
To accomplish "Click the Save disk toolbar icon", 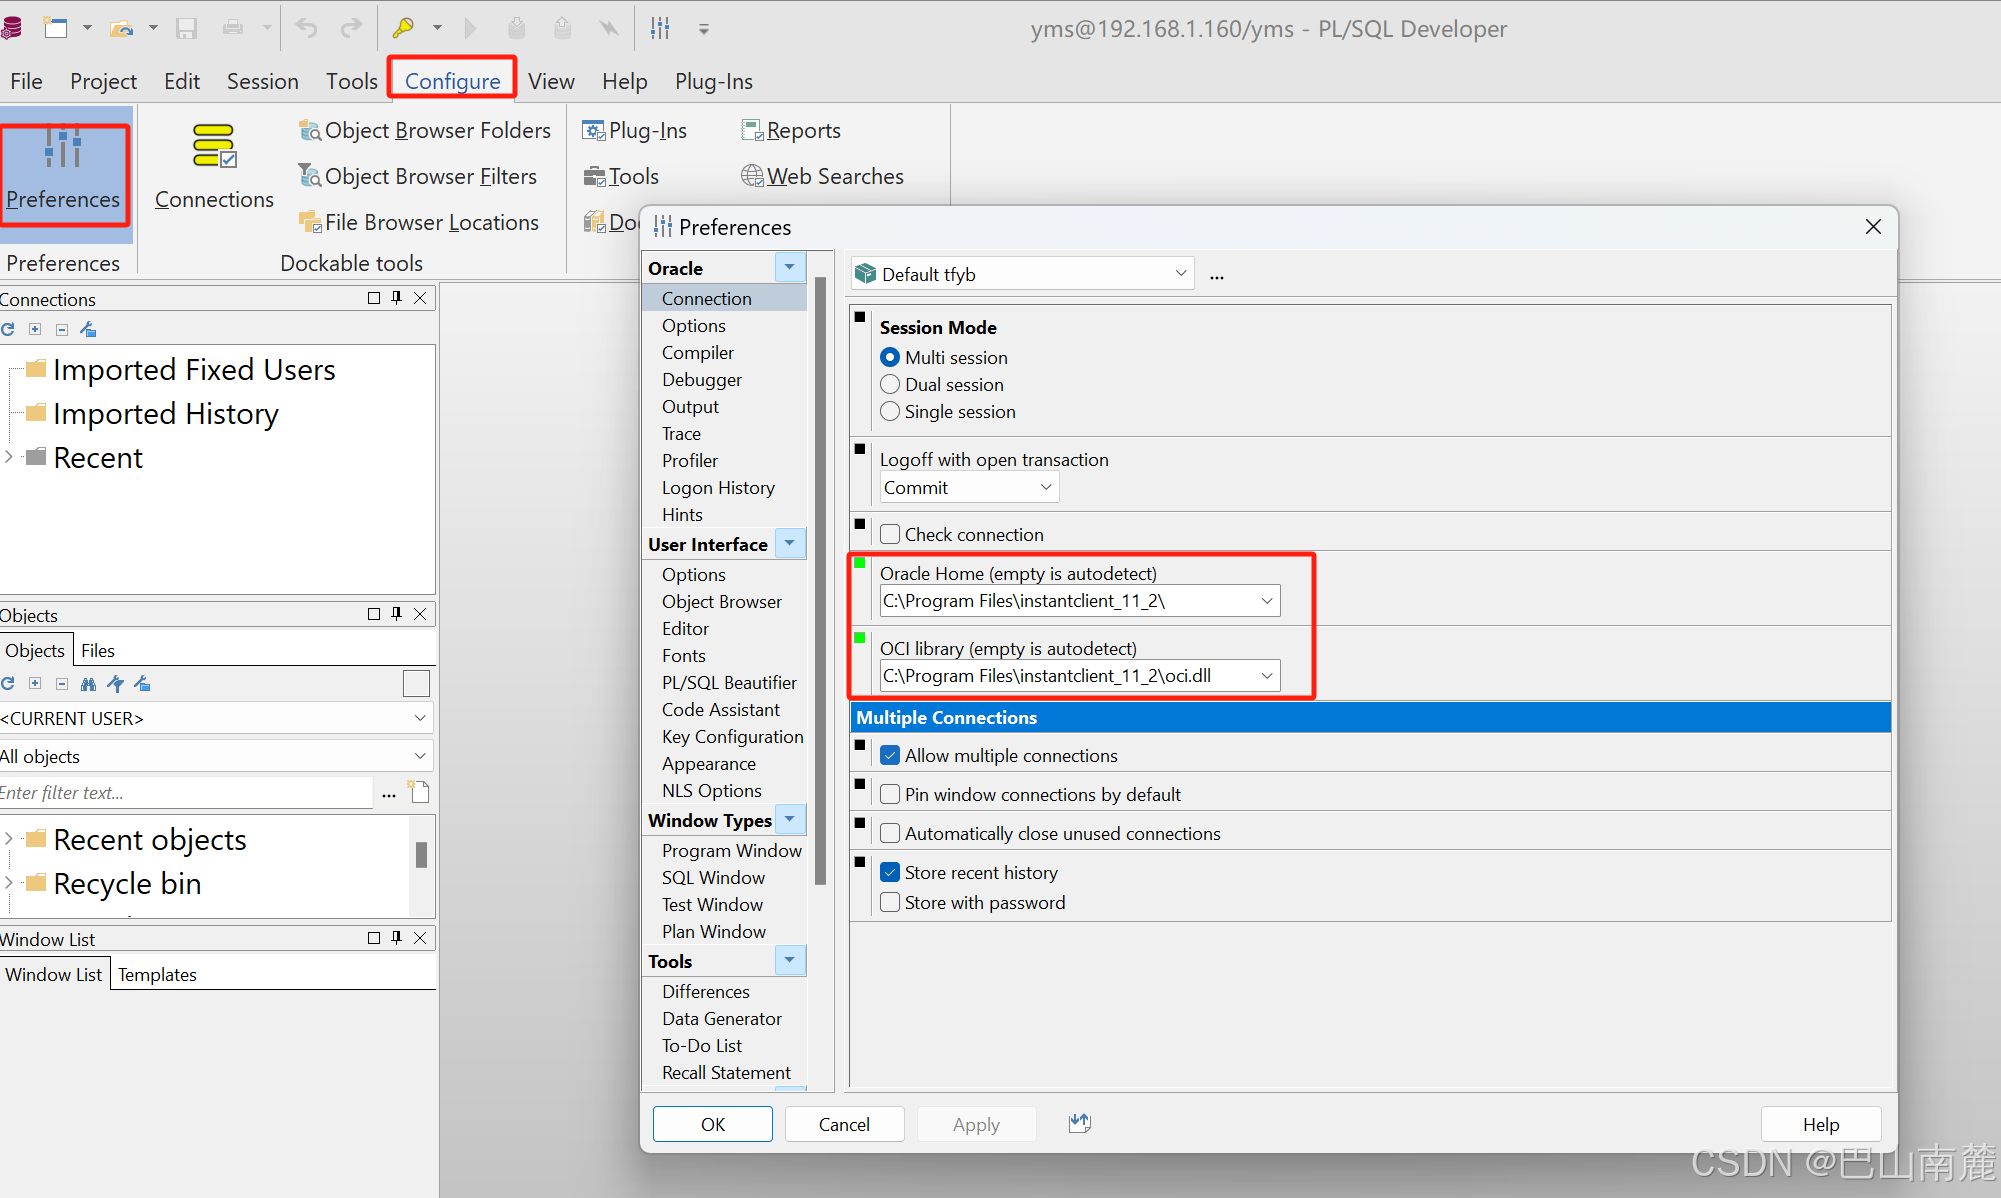I will (x=186, y=28).
